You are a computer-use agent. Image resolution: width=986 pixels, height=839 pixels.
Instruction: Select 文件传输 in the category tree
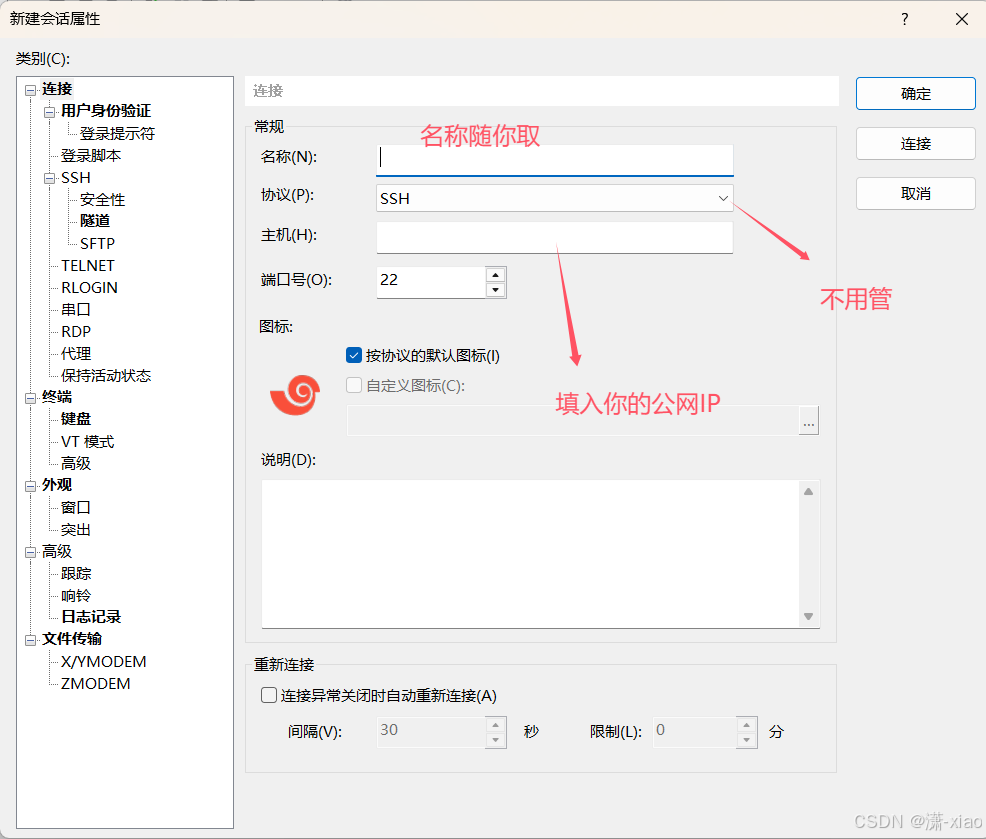(x=72, y=639)
